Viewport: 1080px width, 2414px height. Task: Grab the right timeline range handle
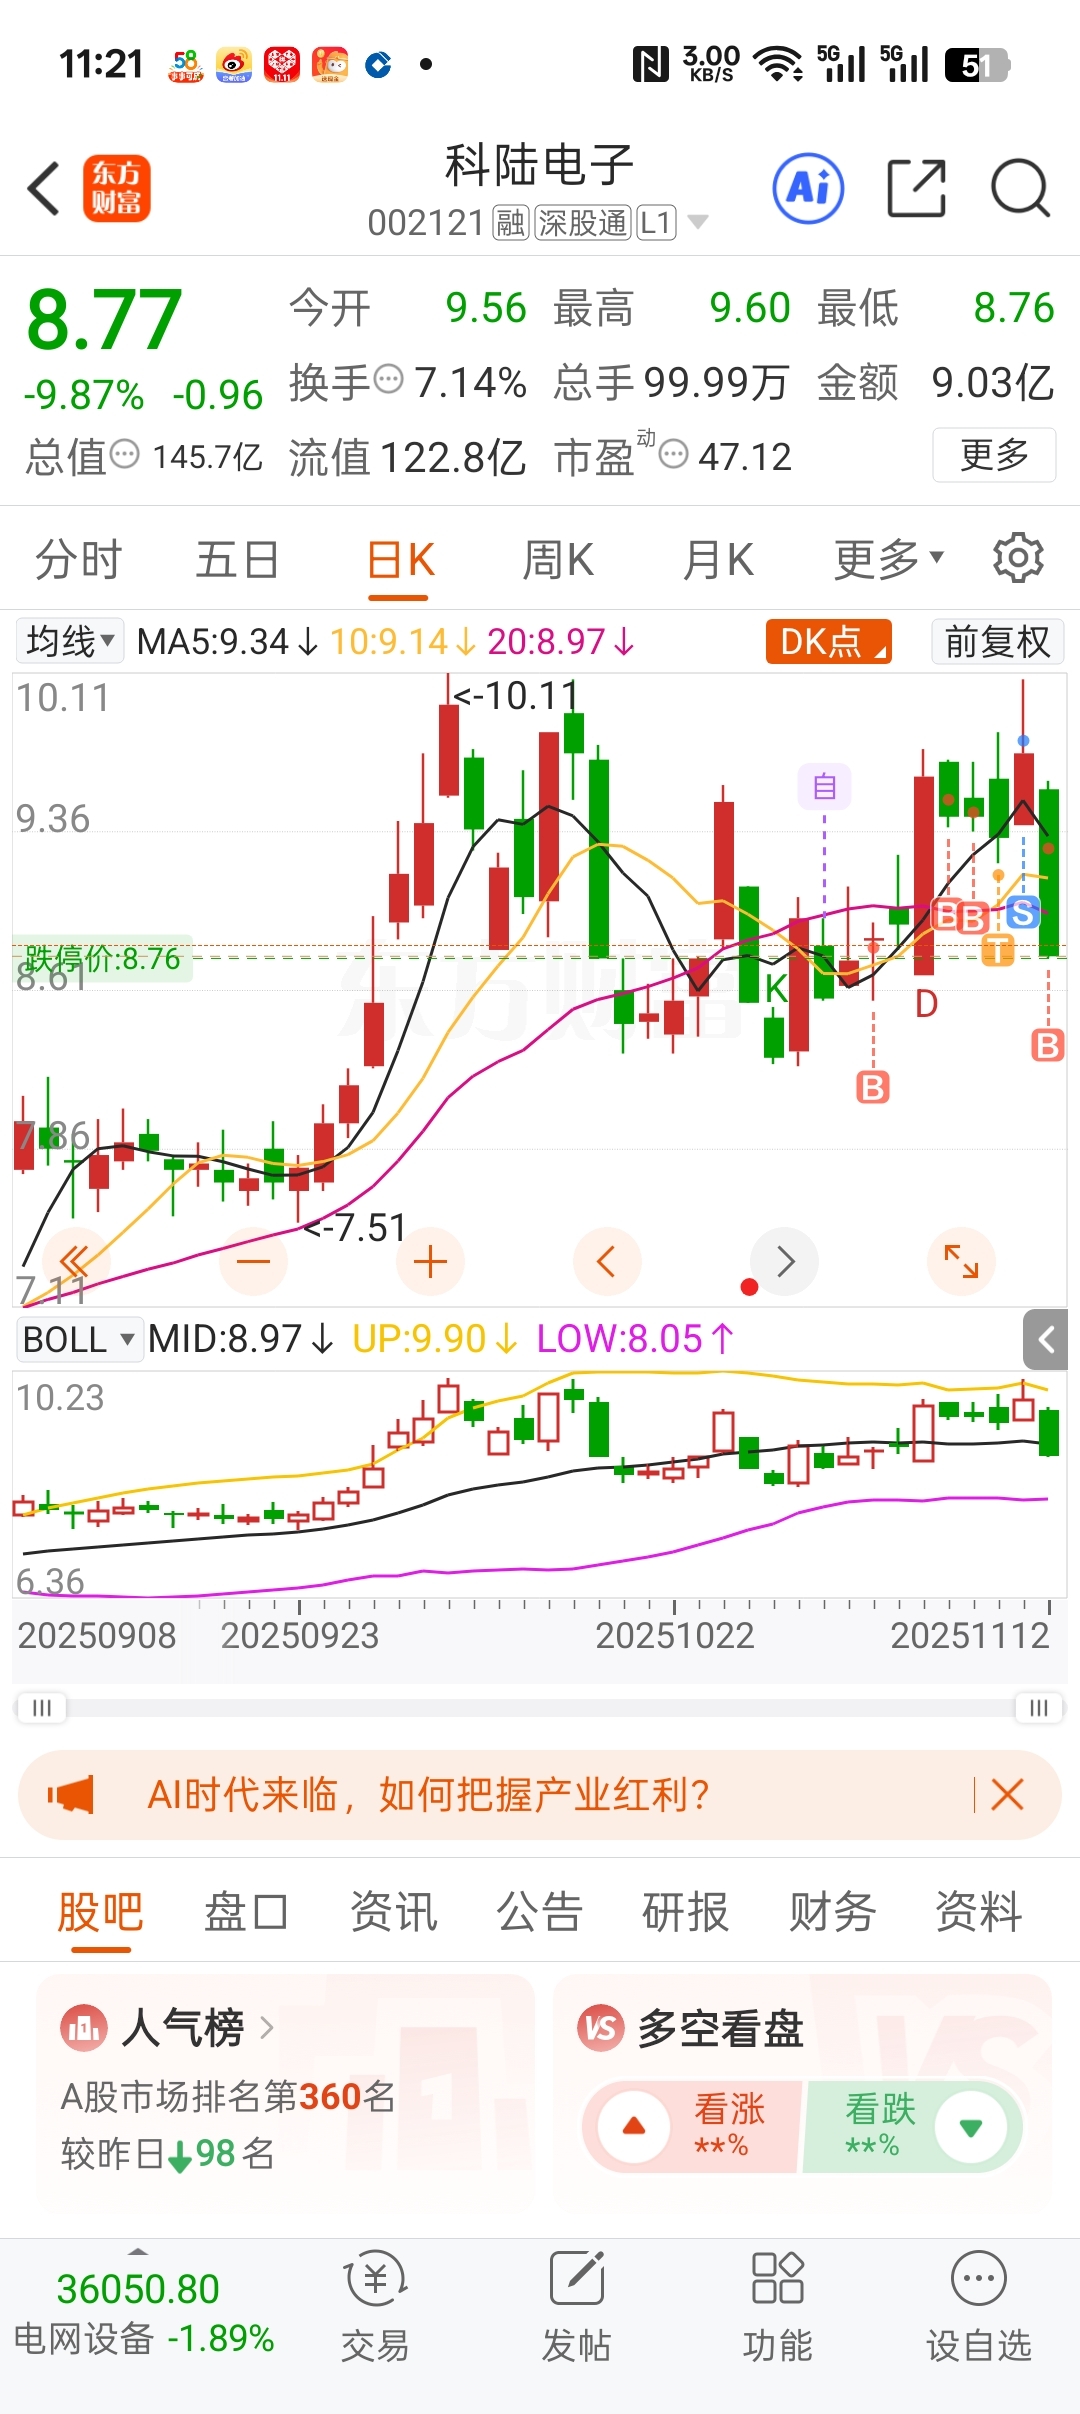[1039, 1707]
